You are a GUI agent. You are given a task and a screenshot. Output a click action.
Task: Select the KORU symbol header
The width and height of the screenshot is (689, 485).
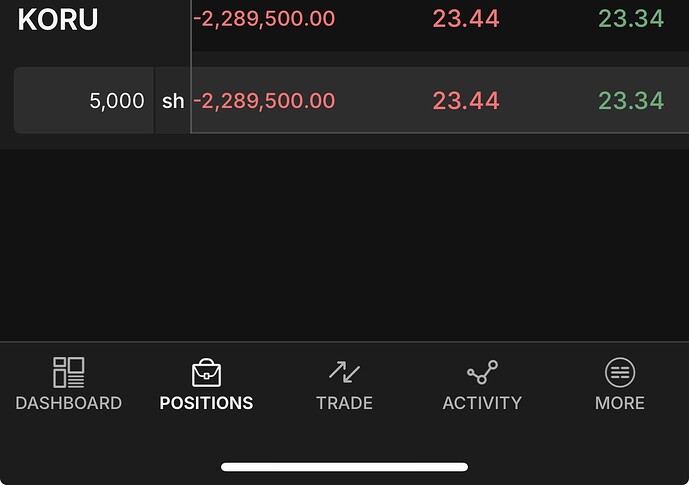pyautogui.click(x=58, y=19)
